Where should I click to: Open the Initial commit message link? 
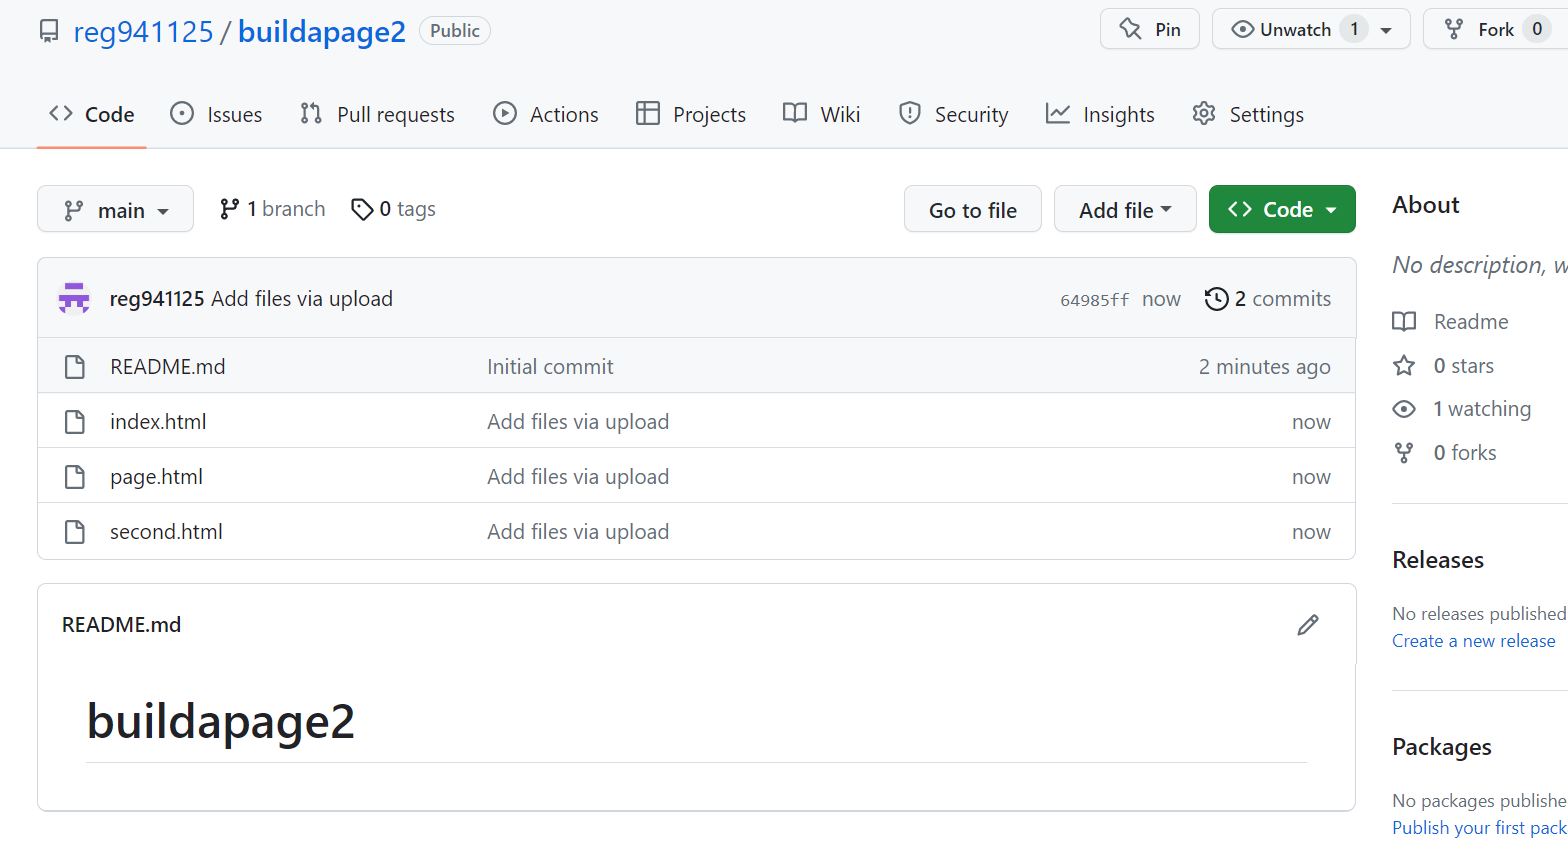coord(550,367)
